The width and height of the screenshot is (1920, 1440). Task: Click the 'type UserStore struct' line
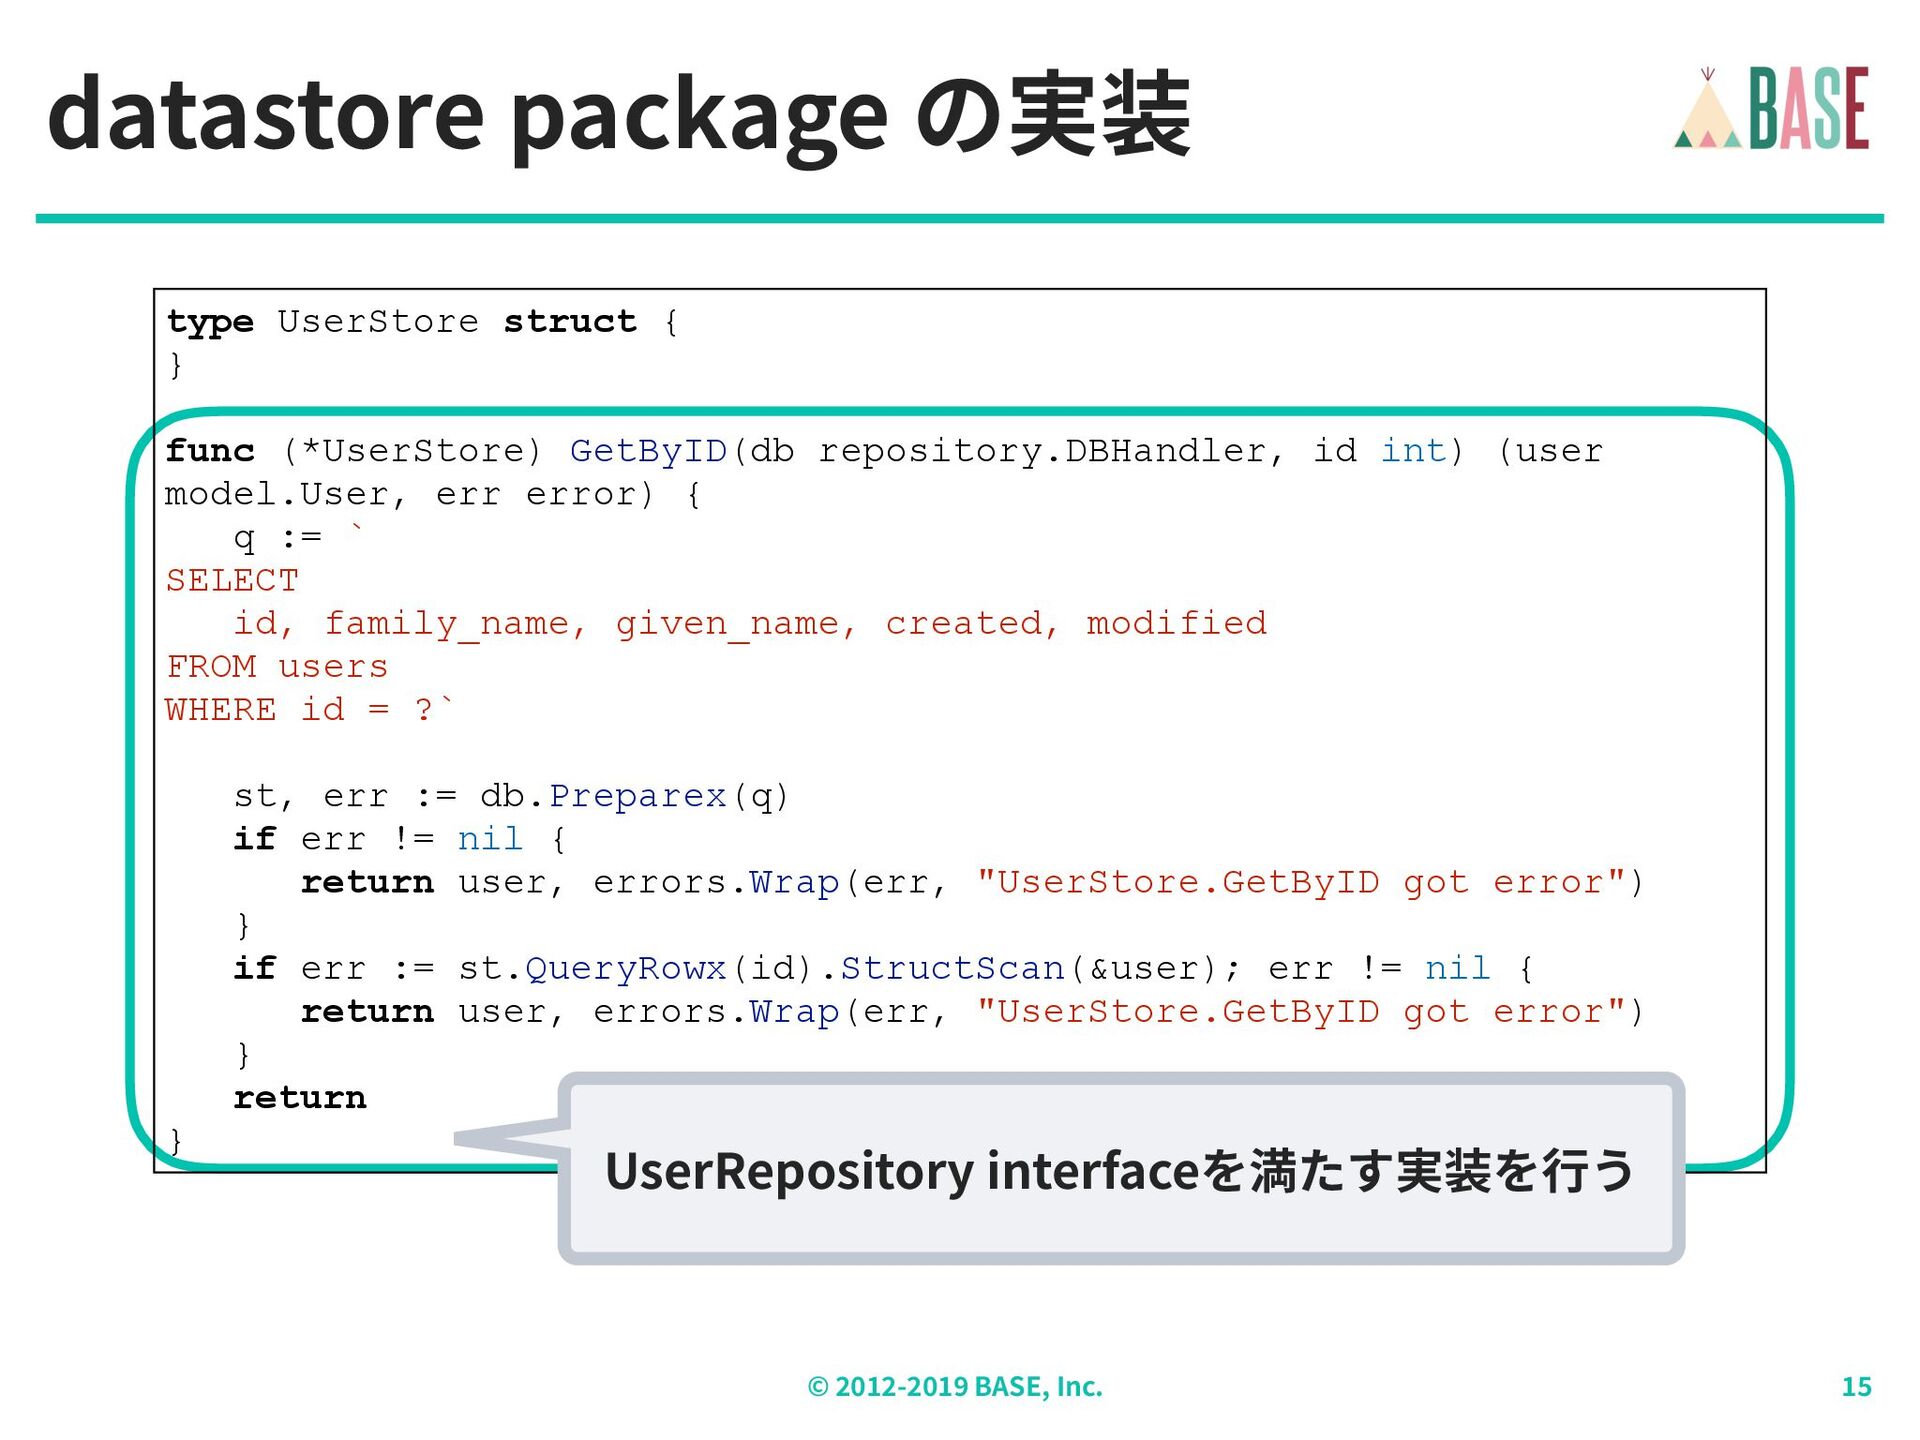click(422, 322)
